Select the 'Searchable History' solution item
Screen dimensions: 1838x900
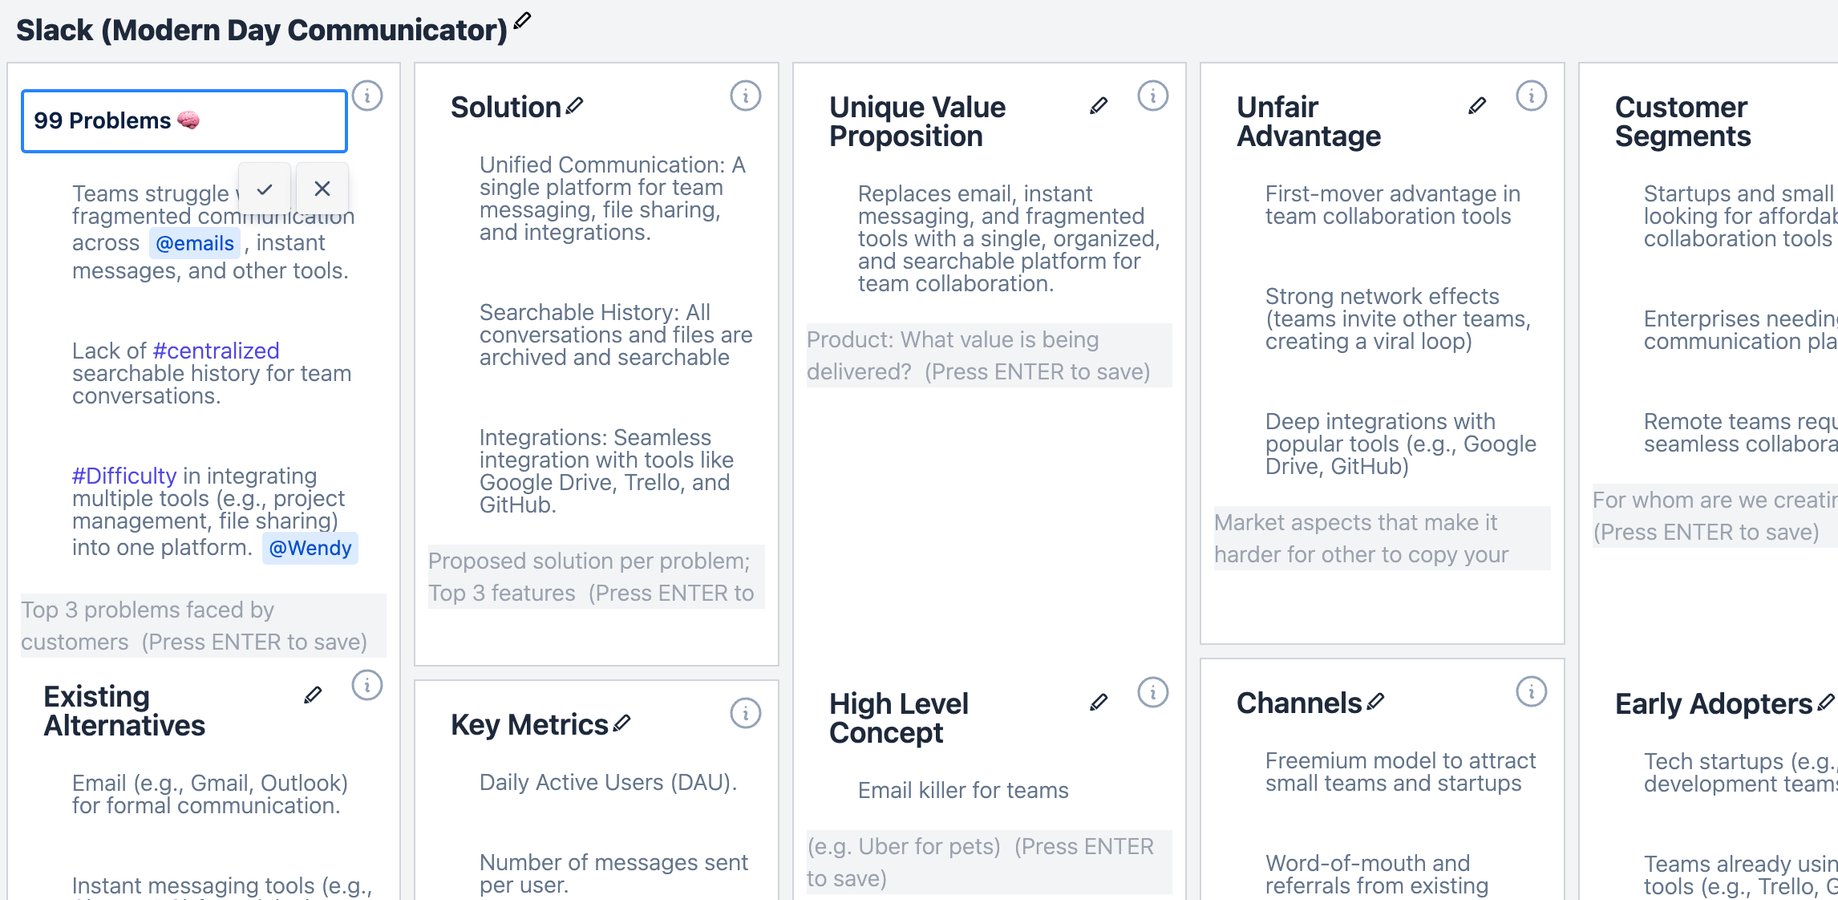point(616,335)
